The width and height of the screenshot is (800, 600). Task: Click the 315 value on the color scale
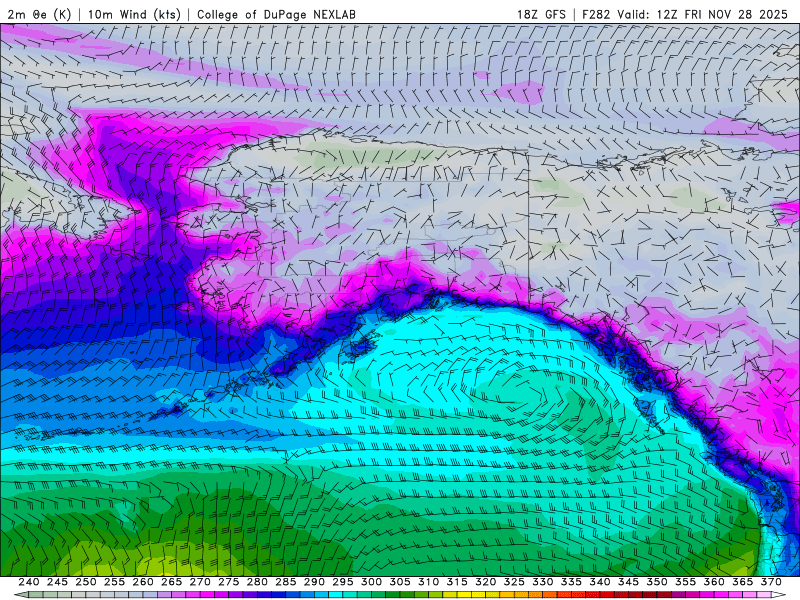(x=457, y=582)
